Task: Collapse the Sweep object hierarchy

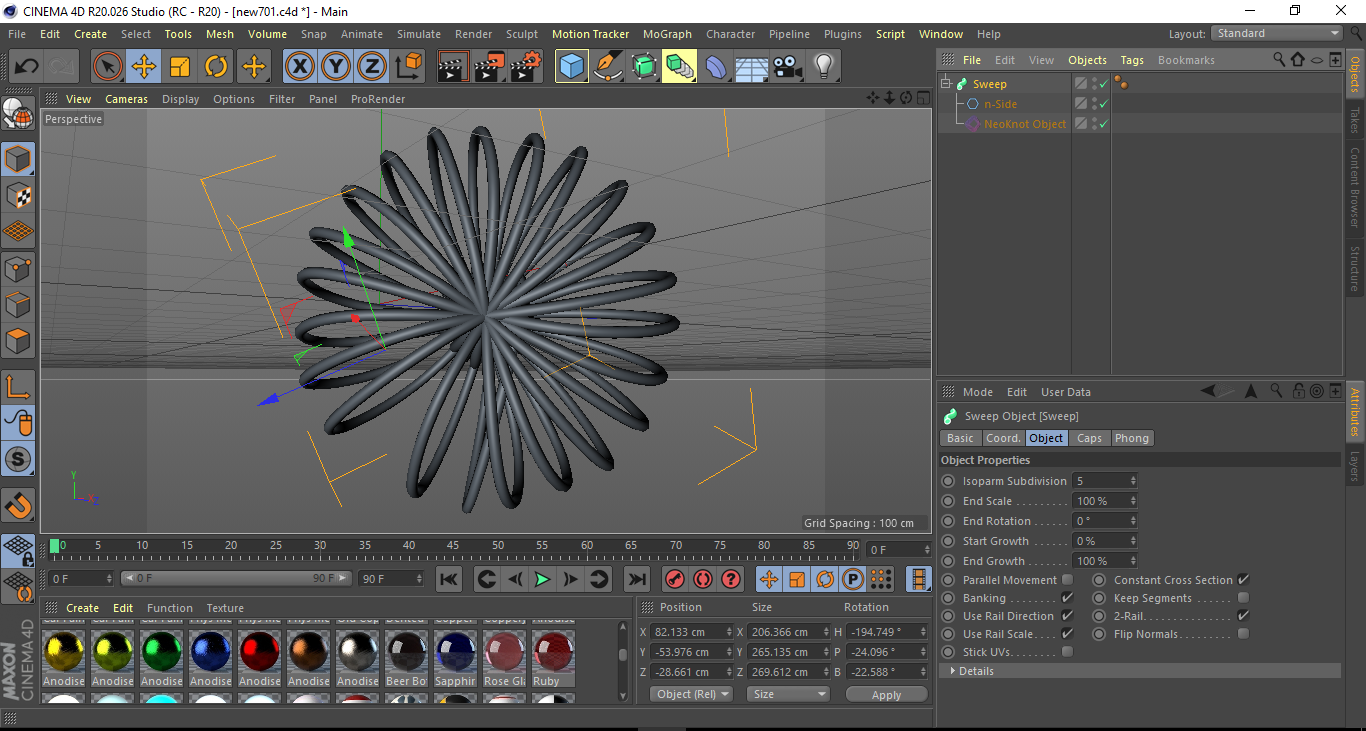Action: [946, 84]
